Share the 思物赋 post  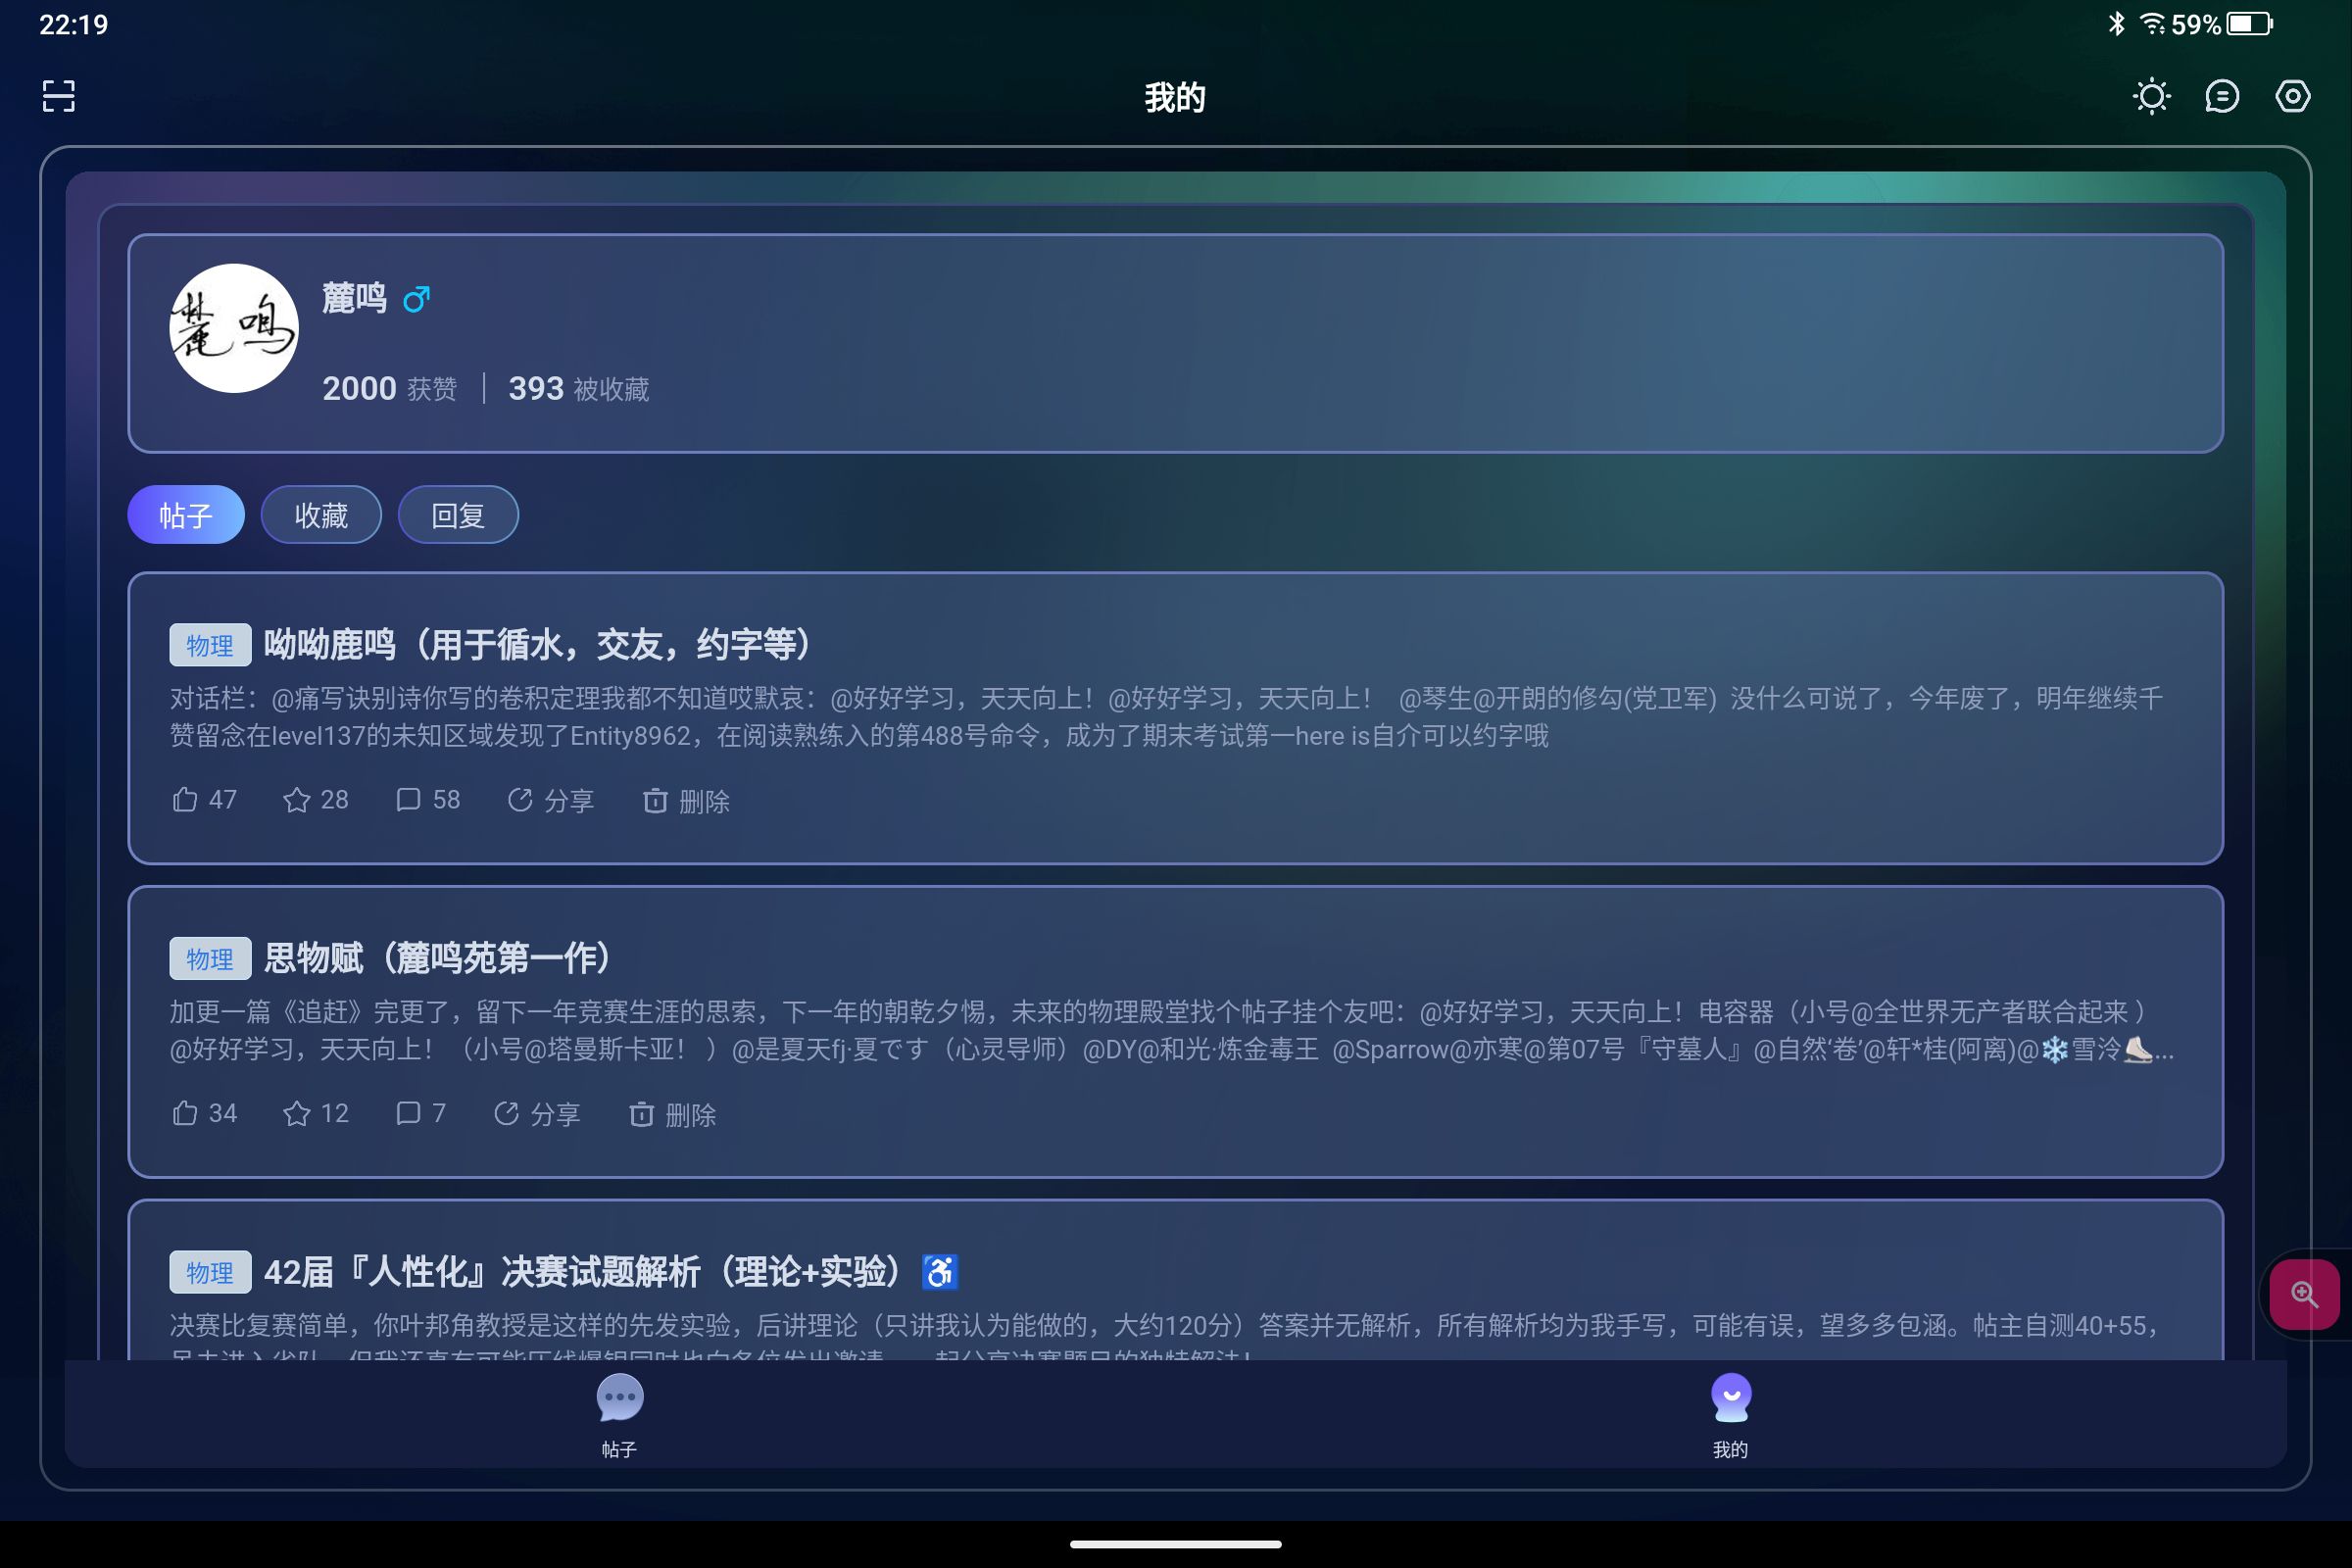(x=537, y=1114)
